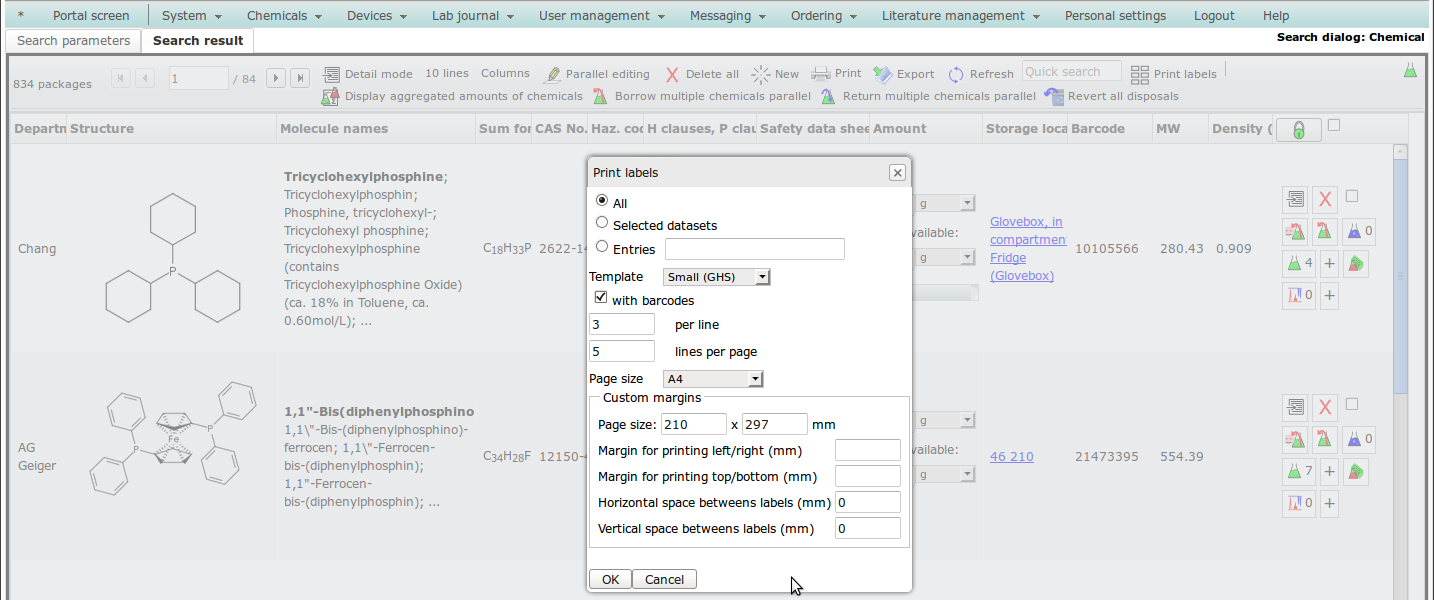Open the Literature management menu
Screen dimensions: 1434x600
[x=960, y=16]
